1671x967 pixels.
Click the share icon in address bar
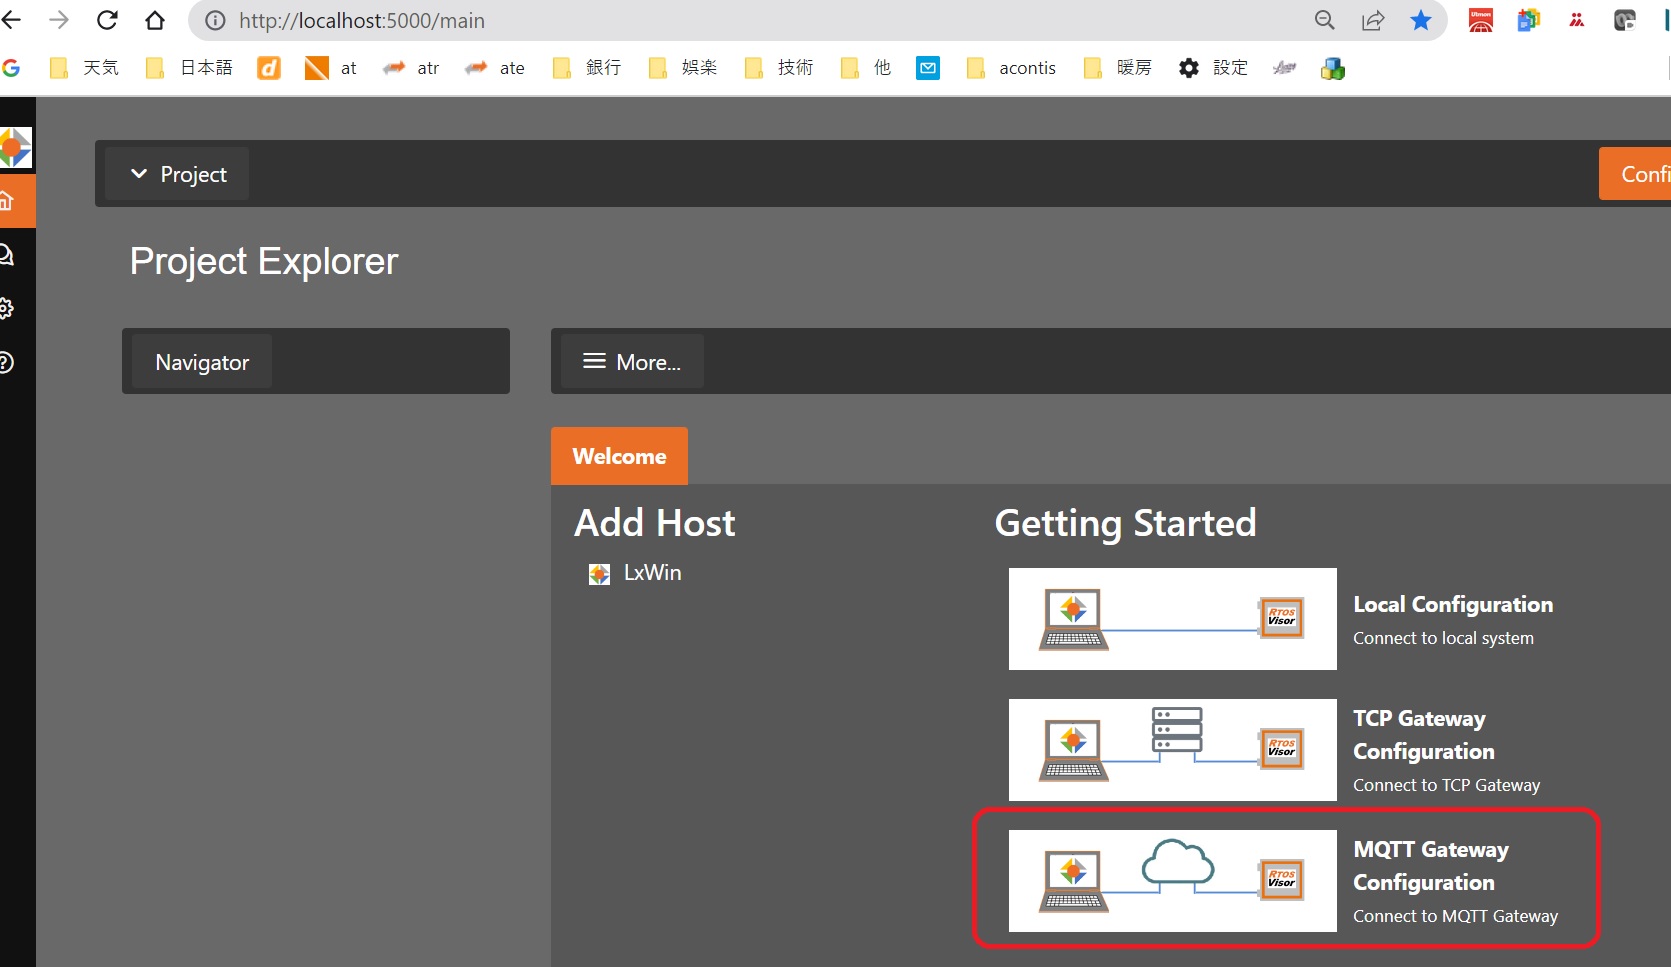click(x=1373, y=20)
